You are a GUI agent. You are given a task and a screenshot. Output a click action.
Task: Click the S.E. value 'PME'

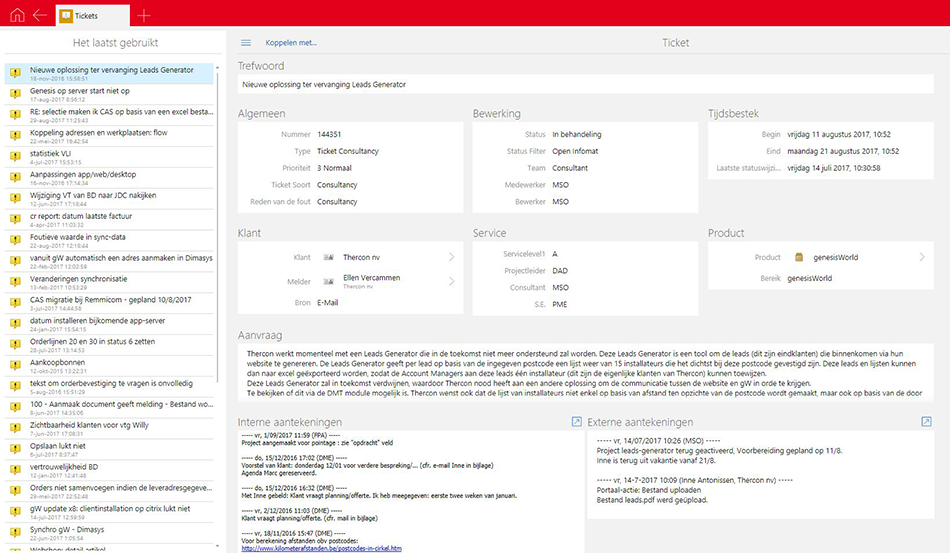pos(560,305)
